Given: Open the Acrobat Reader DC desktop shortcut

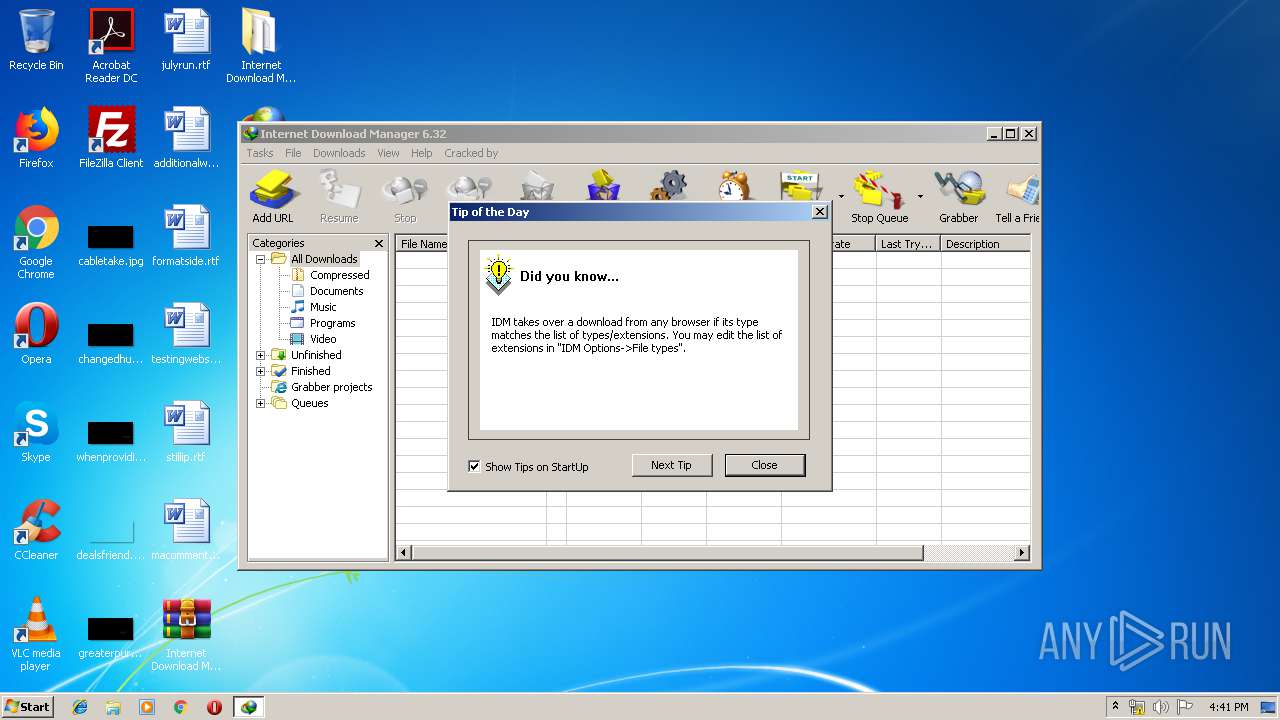Looking at the screenshot, I should [x=111, y=46].
